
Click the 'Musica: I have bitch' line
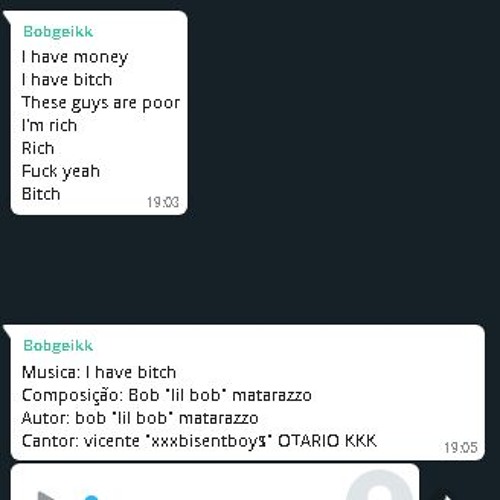tap(99, 372)
